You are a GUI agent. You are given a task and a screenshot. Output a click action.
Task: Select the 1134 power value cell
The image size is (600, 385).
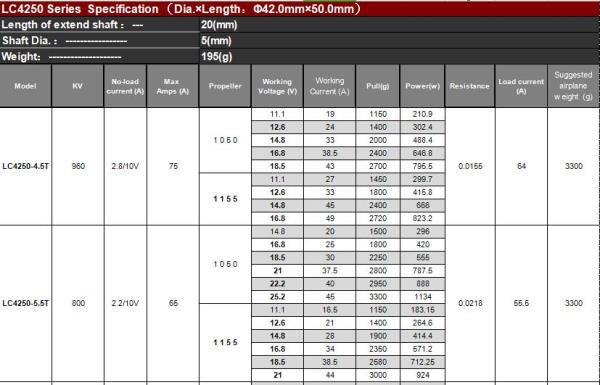click(422, 297)
